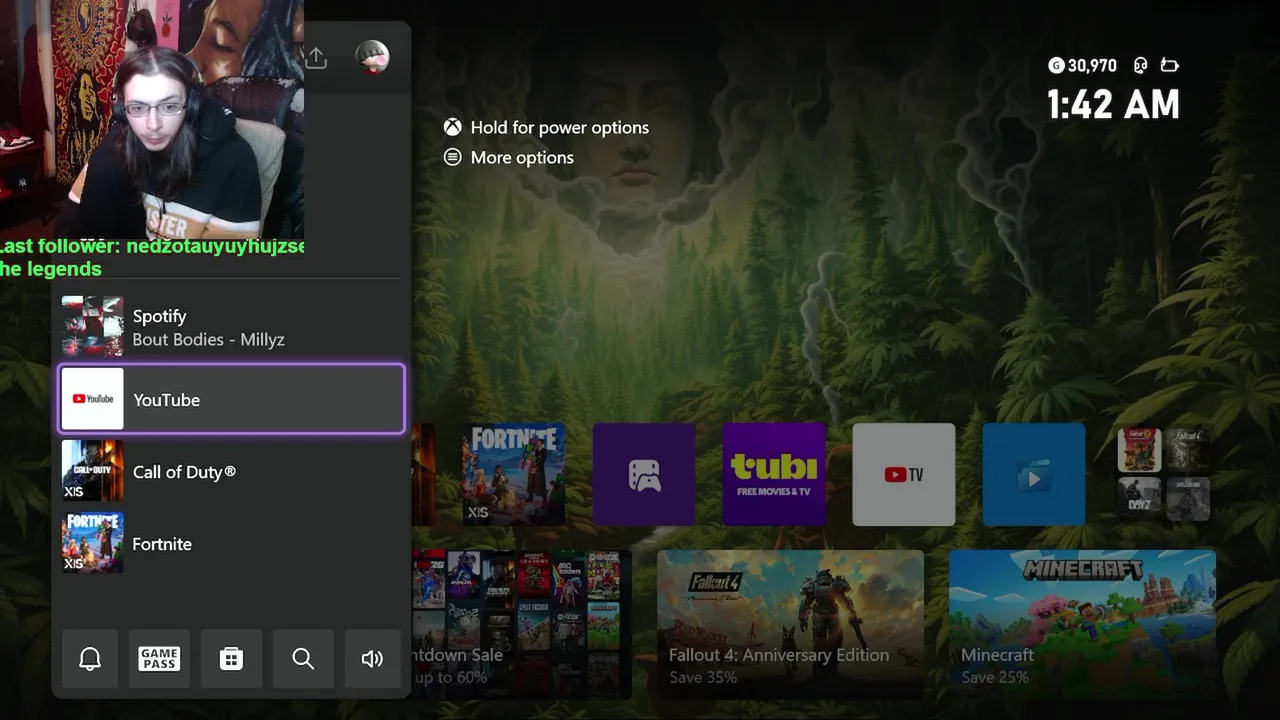1280x720 pixels.
Task: Select the YouTube entry in guide
Action: pos(232,399)
